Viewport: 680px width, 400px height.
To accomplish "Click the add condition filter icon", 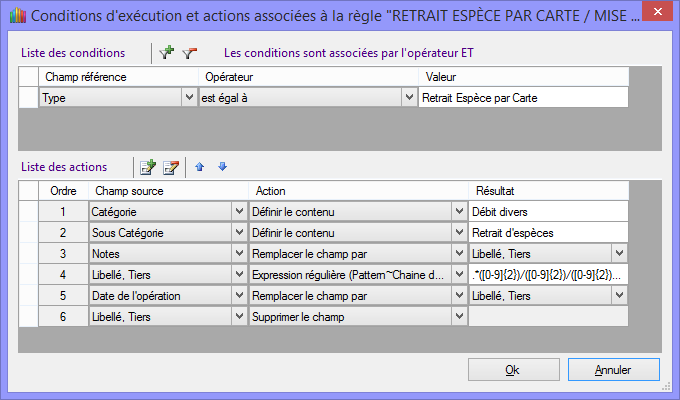I will 167,52.
